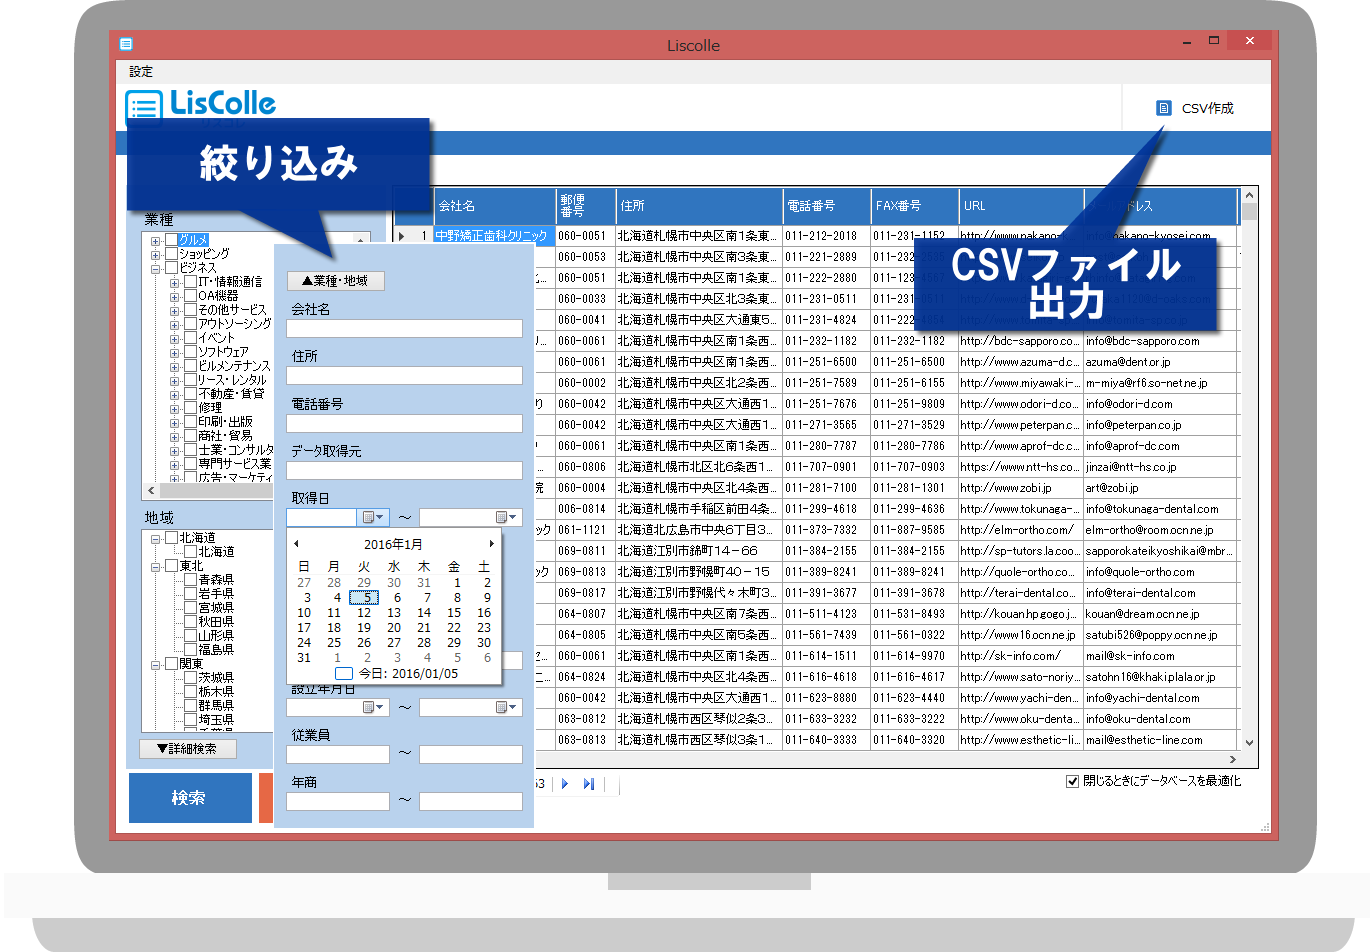Viewport: 1370px width, 952px height.
Task: Select January 22 in the calendar
Action: 454,628
